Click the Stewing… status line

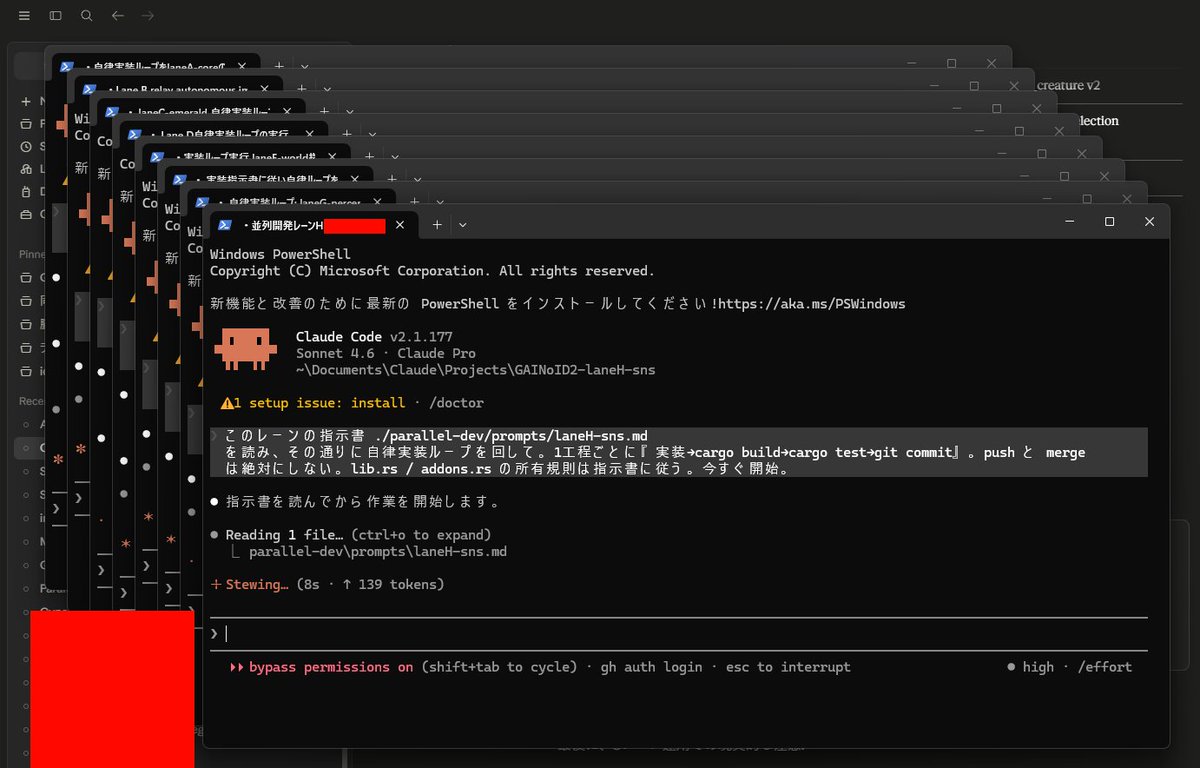click(x=328, y=584)
